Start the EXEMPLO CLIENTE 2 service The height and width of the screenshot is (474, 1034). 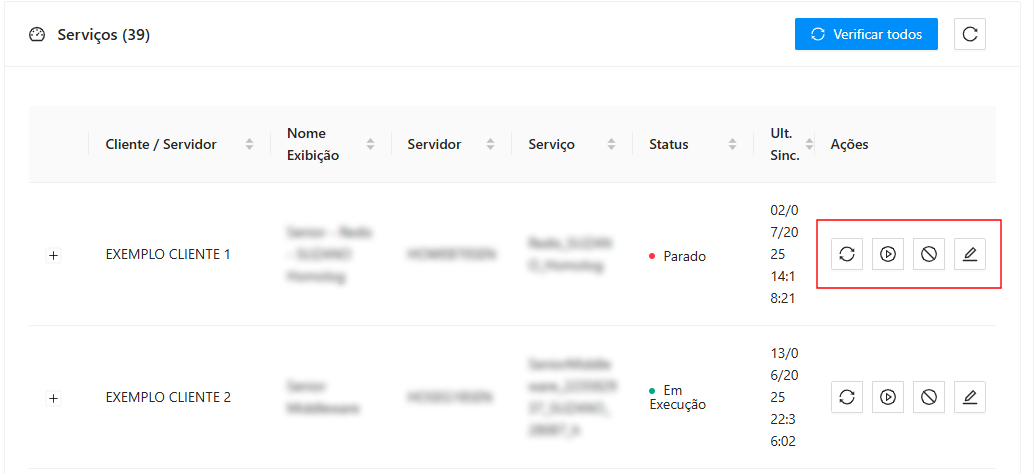tap(888, 397)
